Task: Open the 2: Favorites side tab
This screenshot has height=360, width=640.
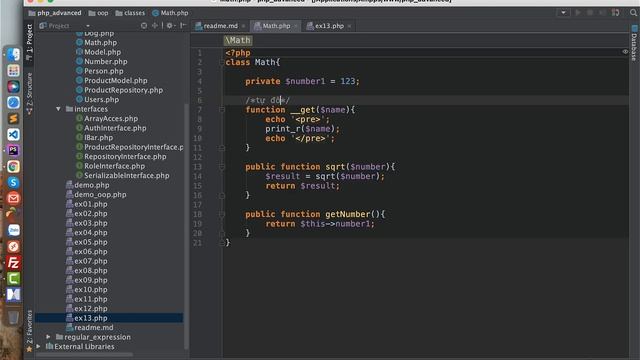Action: [29, 331]
